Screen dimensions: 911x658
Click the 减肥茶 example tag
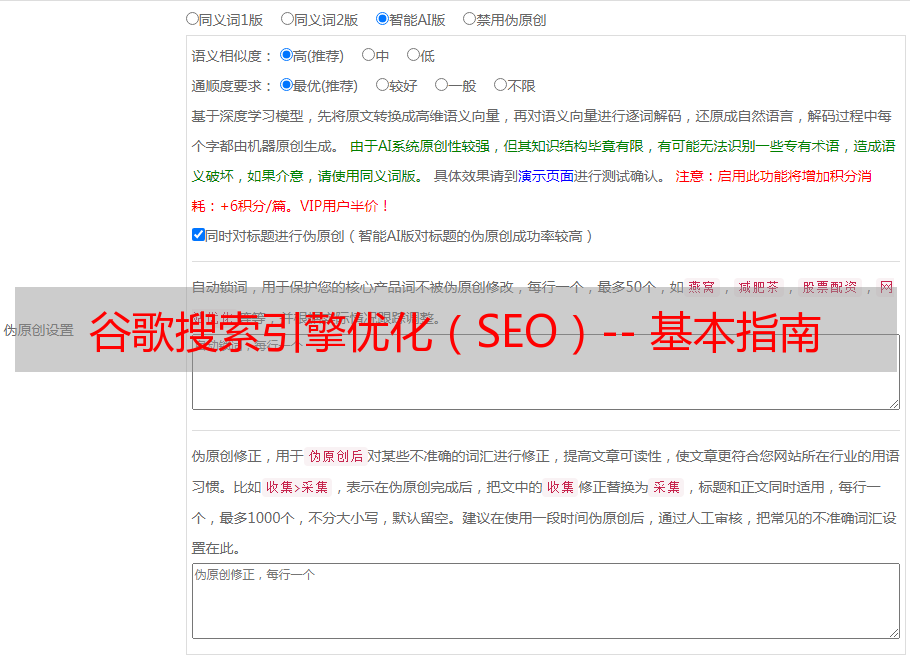[x=759, y=287]
